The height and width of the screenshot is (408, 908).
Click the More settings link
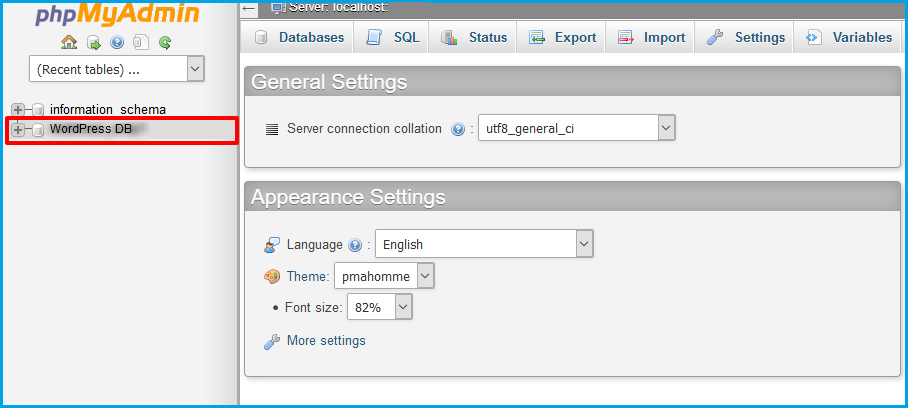326,341
